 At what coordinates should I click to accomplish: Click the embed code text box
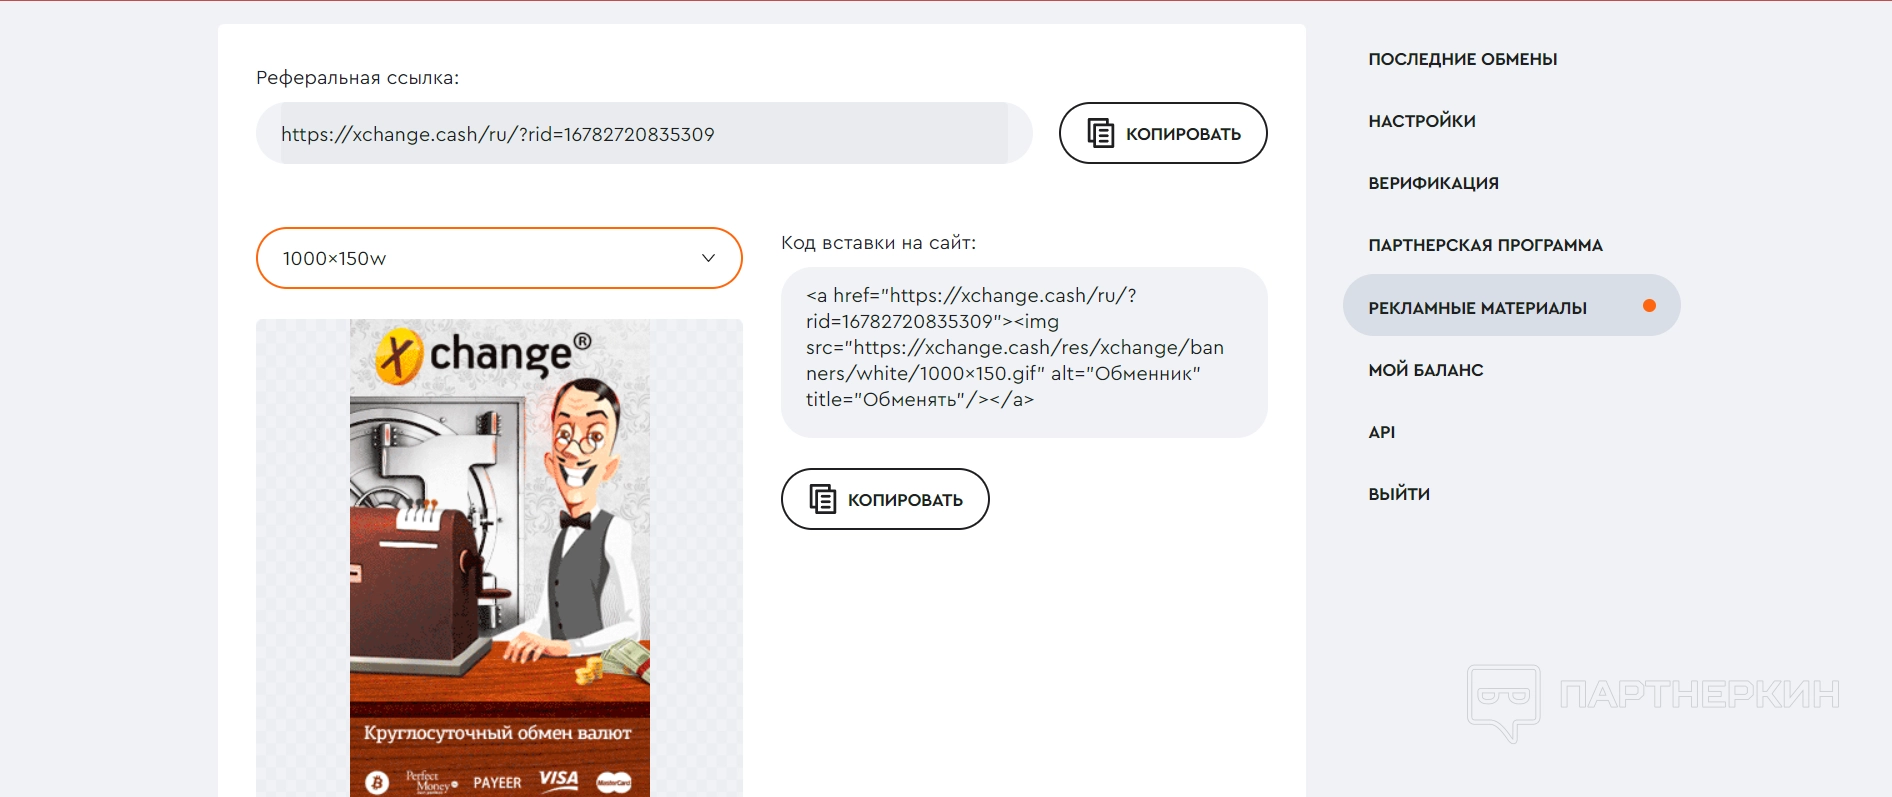[1024, 352]
